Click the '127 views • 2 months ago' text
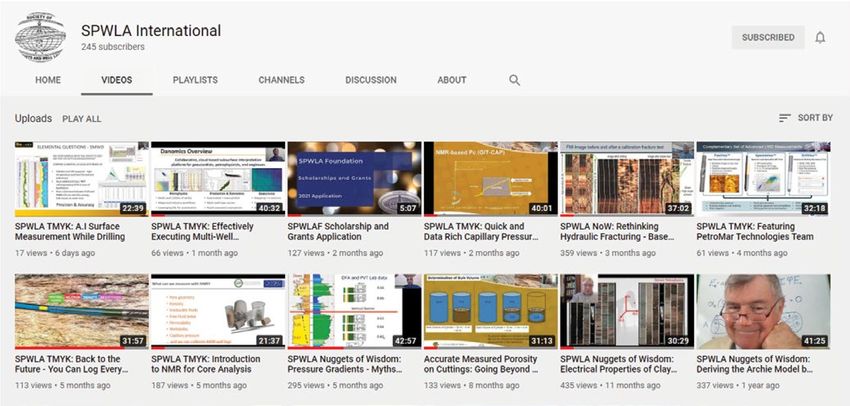This screenshot has height=406, width=850. click(x=336, y=253)
